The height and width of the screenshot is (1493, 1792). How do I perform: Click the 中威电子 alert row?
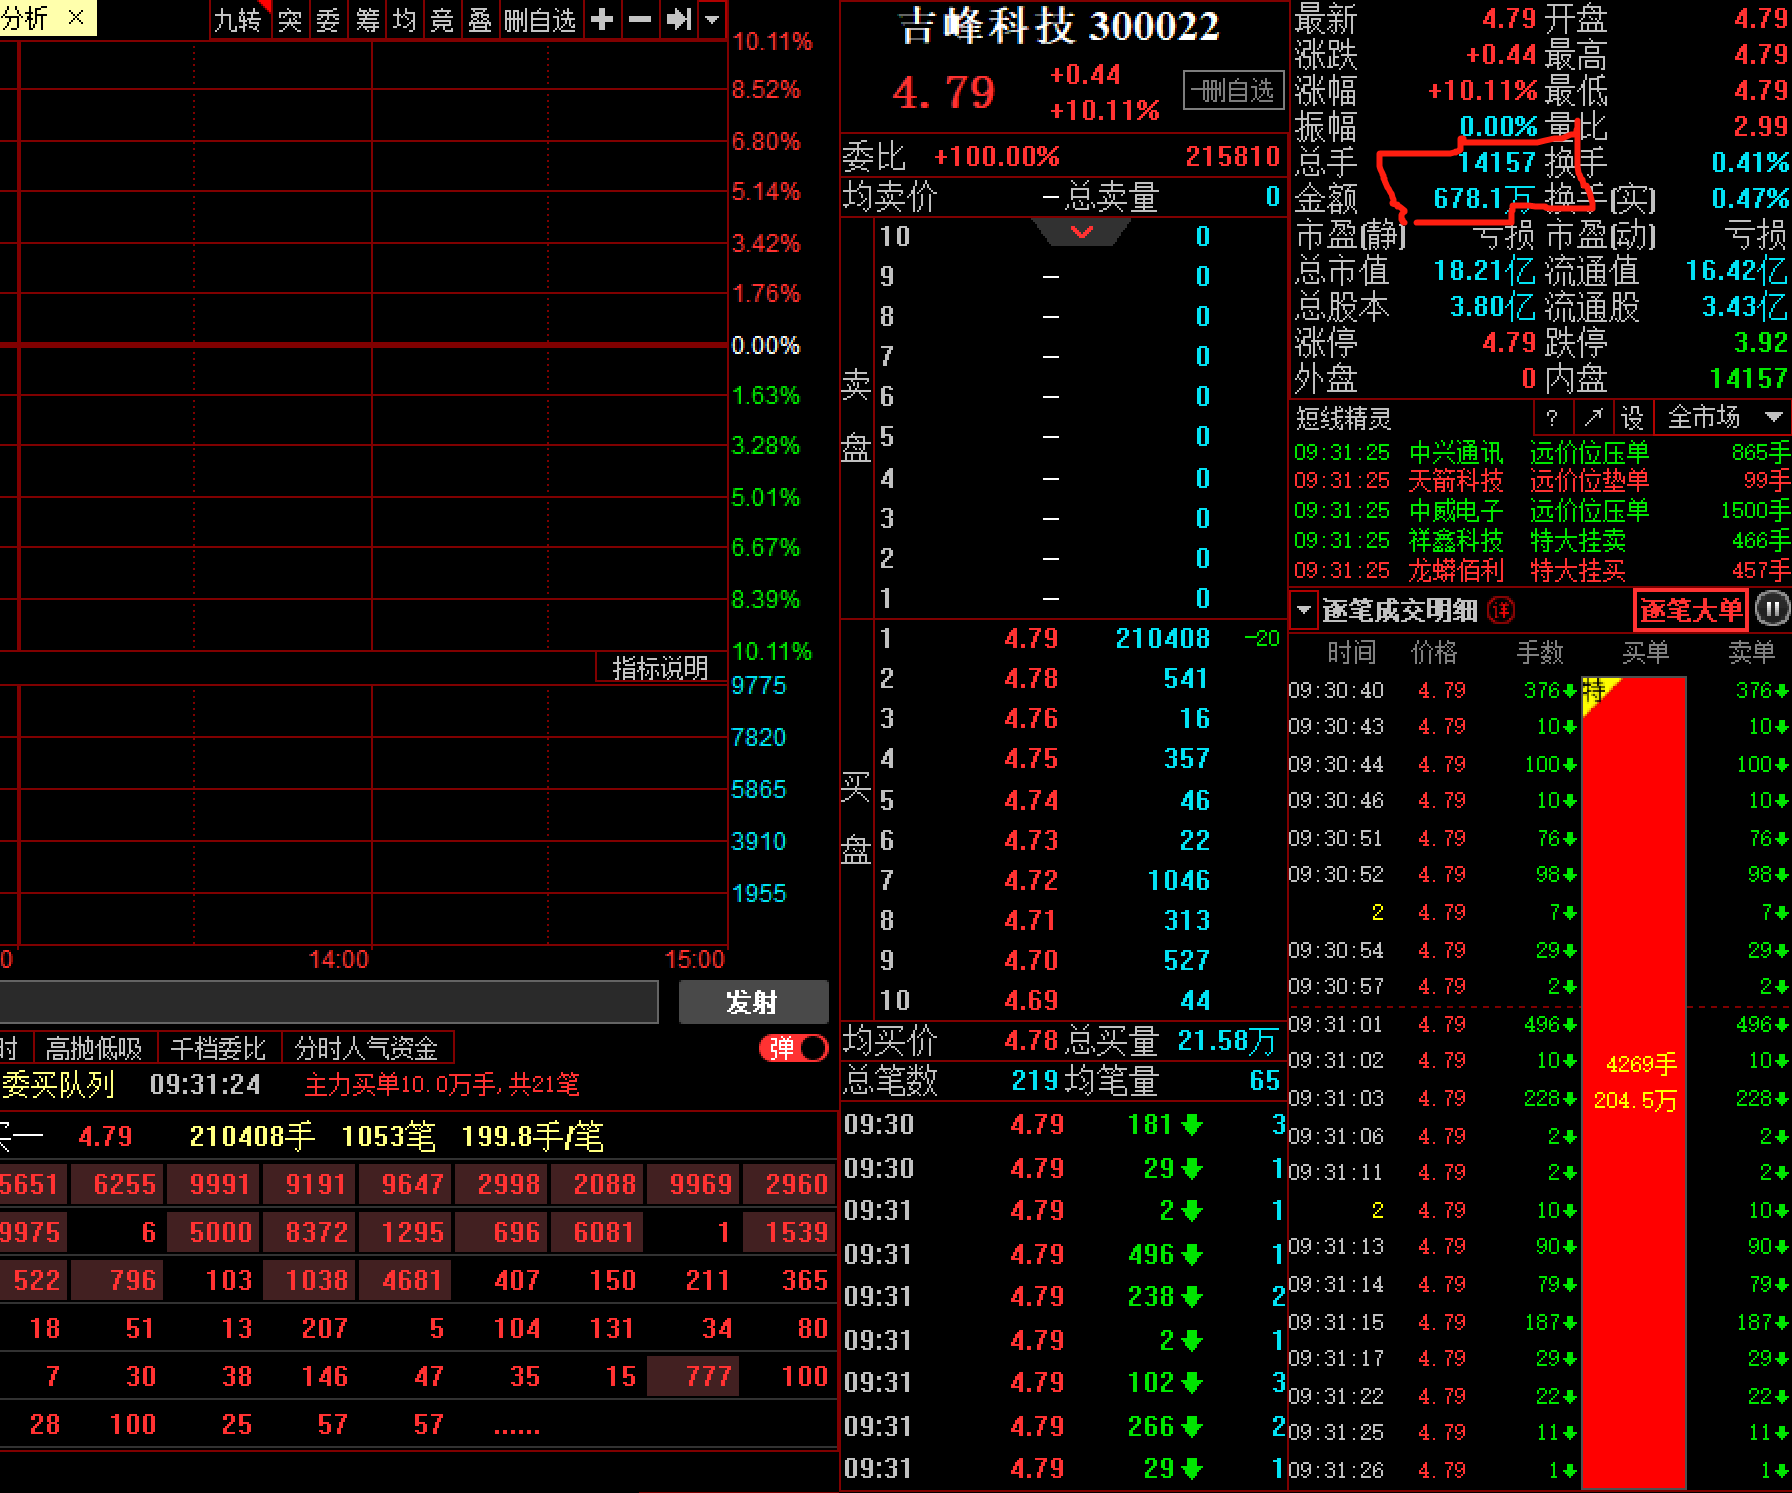click(x=1541, y=511)
